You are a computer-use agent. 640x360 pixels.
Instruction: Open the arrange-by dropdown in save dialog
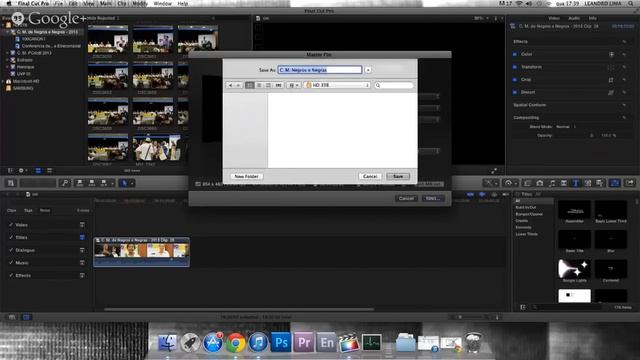(293, 85)
